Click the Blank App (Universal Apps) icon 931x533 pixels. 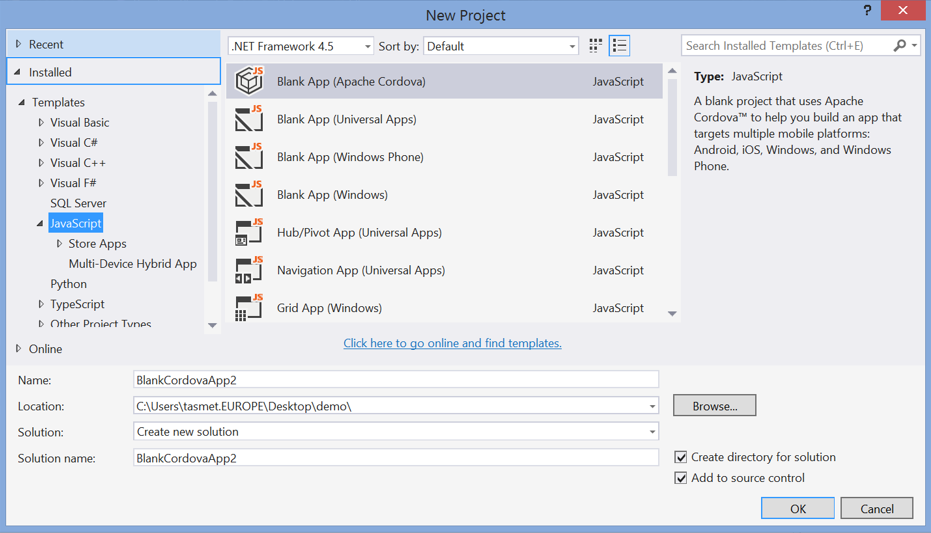[249, 119]
